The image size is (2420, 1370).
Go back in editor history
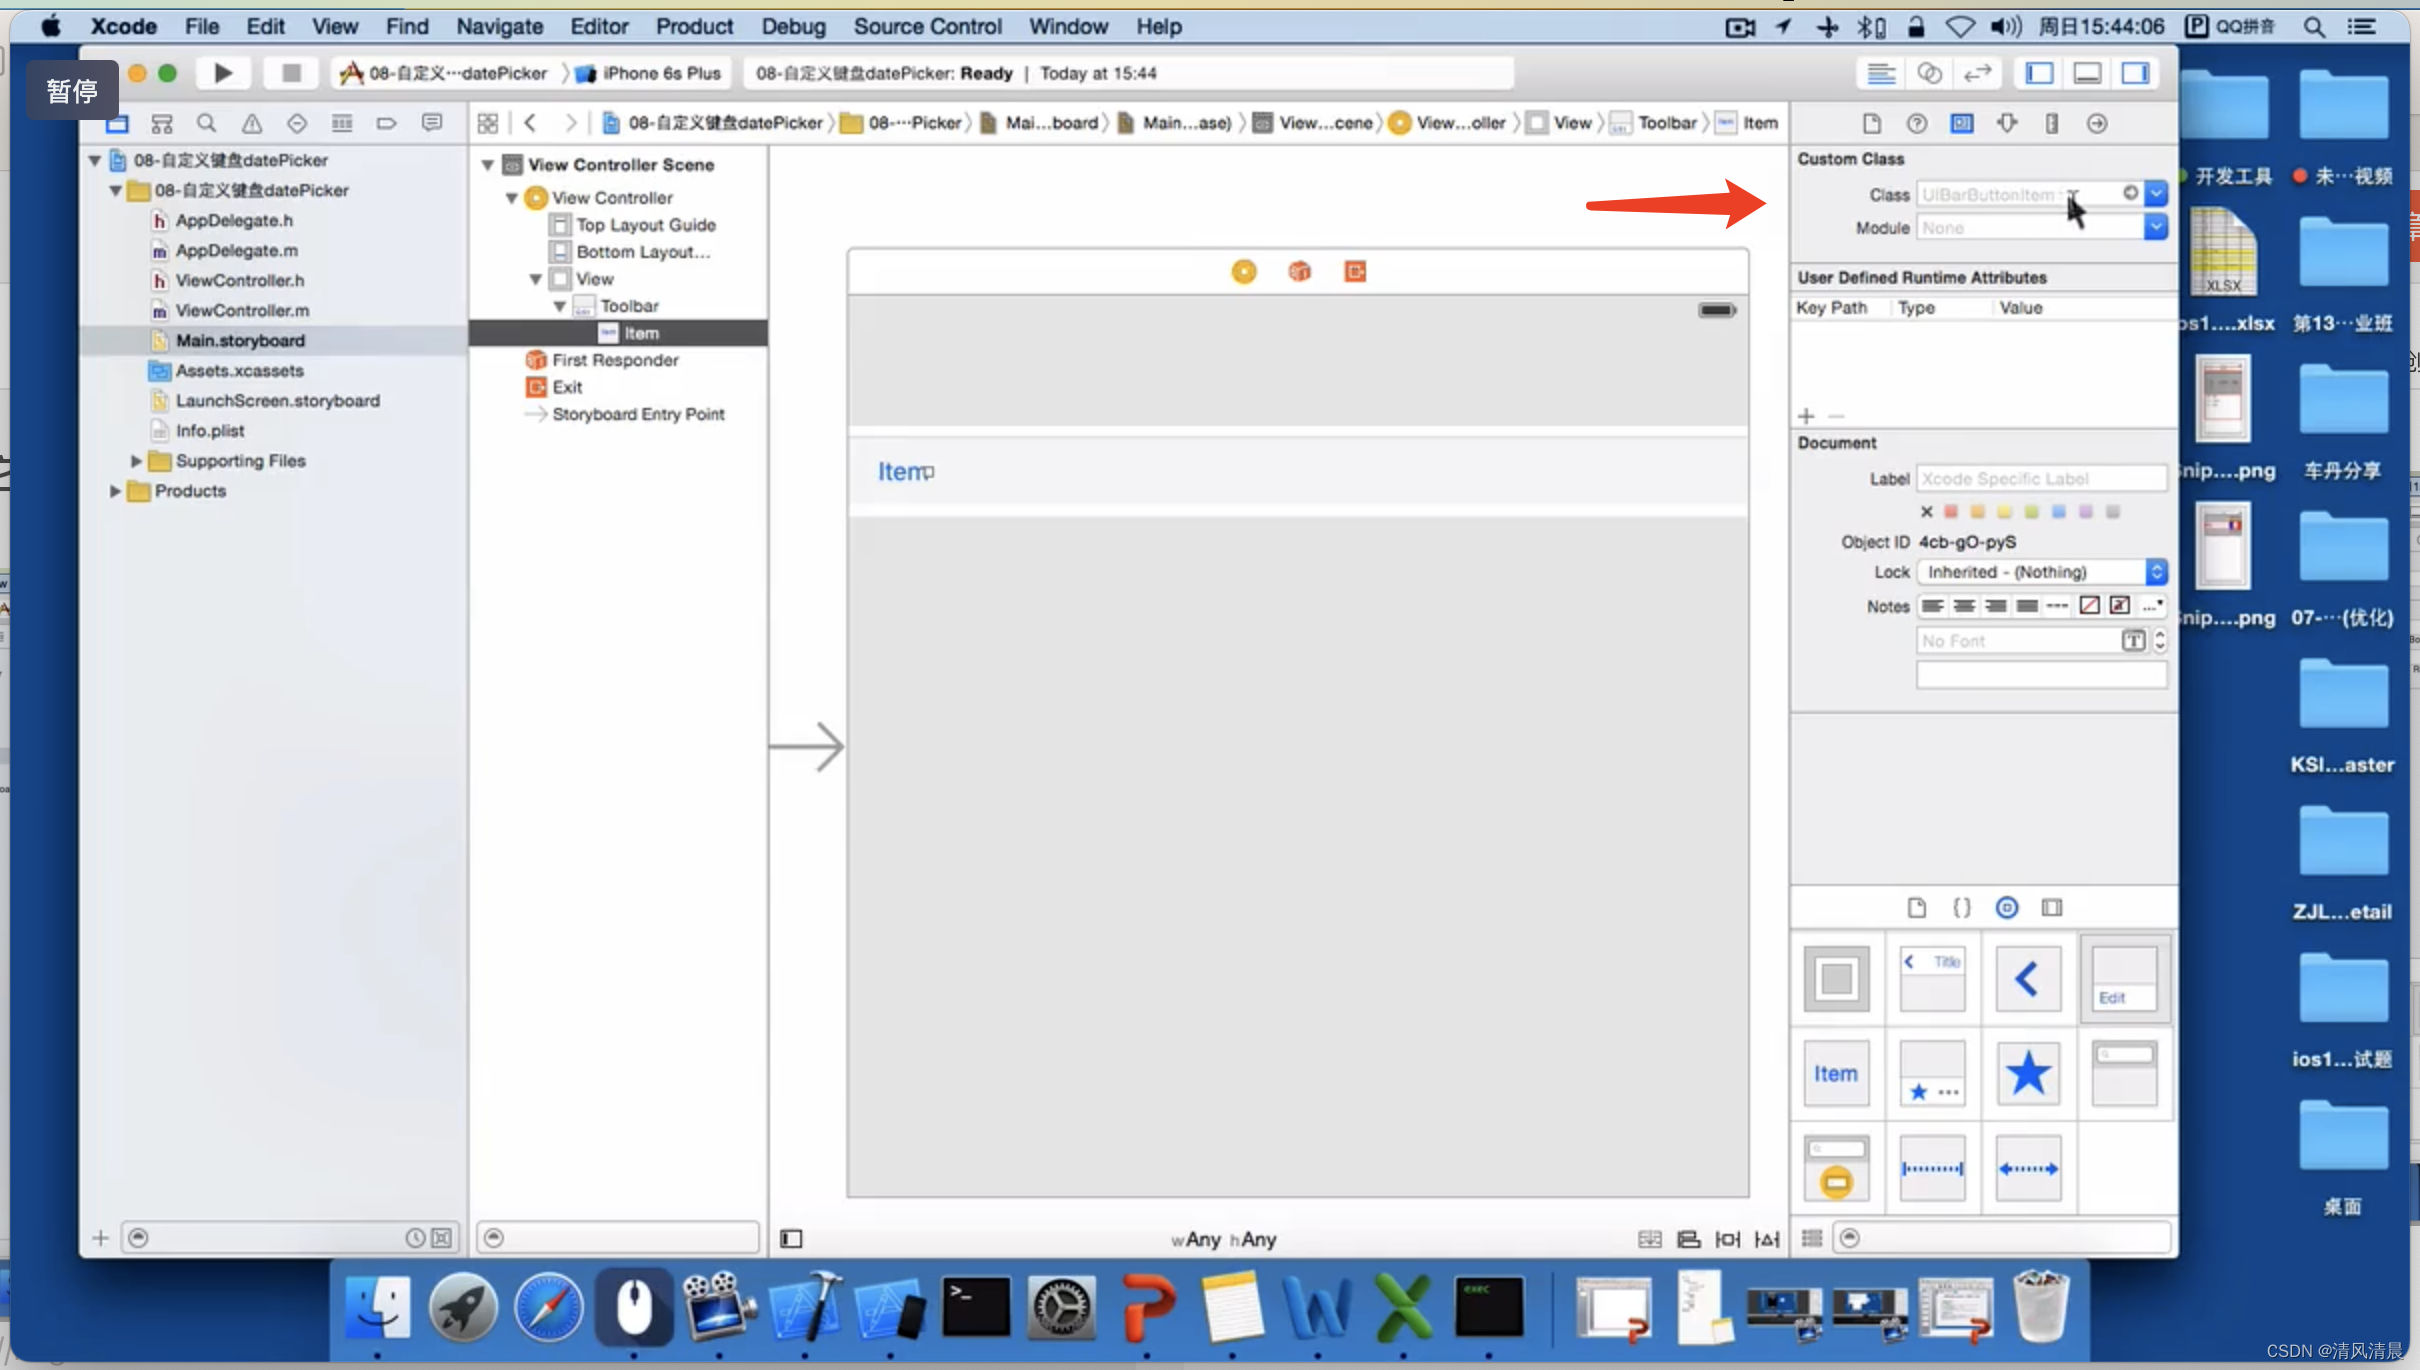pos(530,123)
